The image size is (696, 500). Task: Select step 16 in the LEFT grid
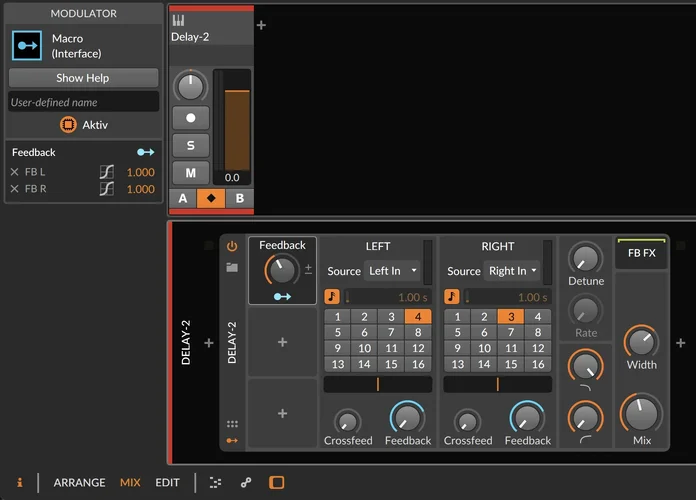click(x=418, y=364)
